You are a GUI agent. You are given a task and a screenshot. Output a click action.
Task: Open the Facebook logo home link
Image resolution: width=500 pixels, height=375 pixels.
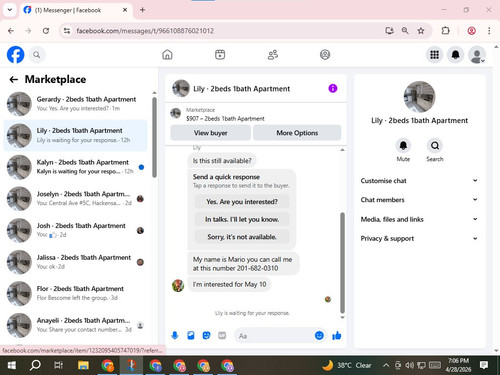point(15,55)
